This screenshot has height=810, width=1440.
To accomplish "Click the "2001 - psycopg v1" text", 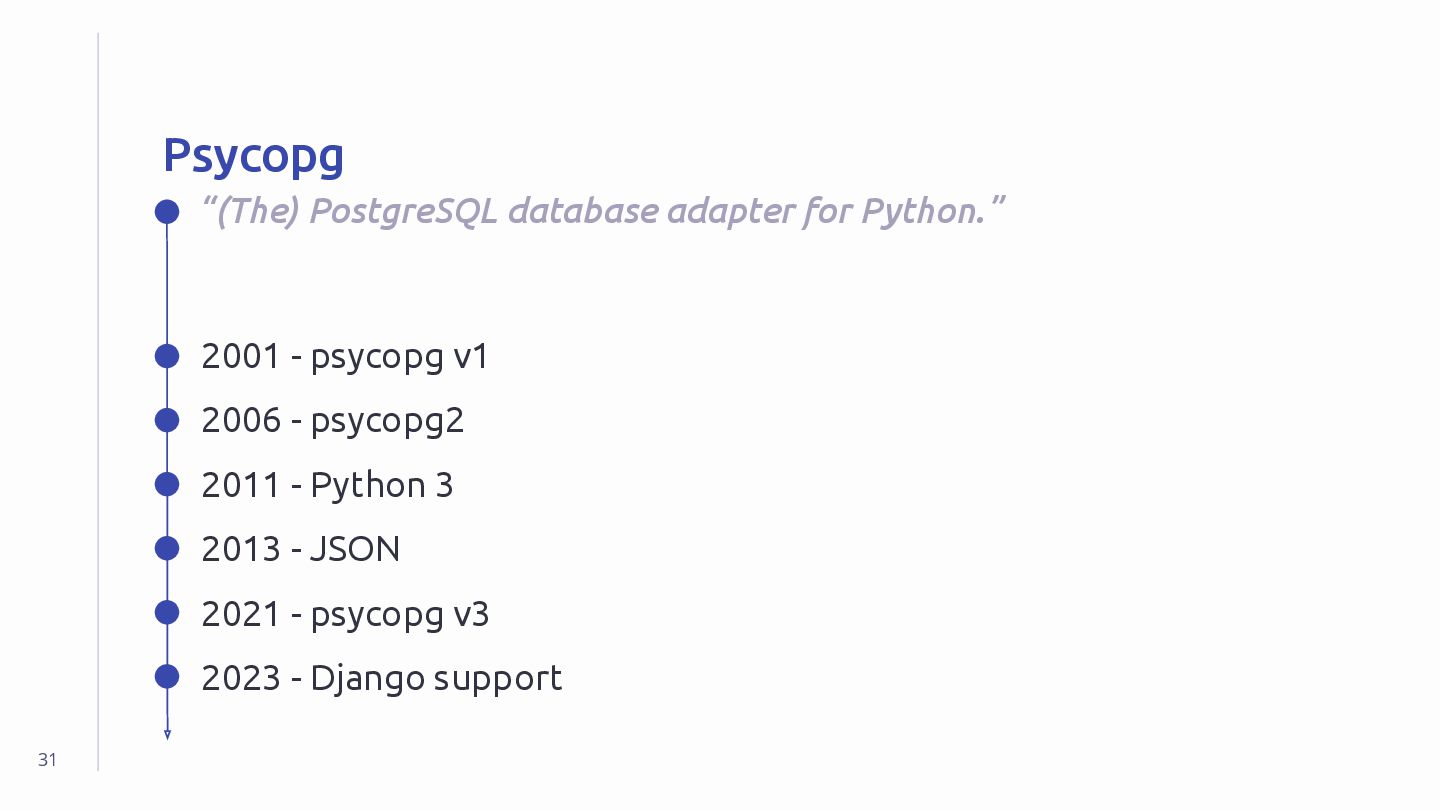I will [345, 357].
